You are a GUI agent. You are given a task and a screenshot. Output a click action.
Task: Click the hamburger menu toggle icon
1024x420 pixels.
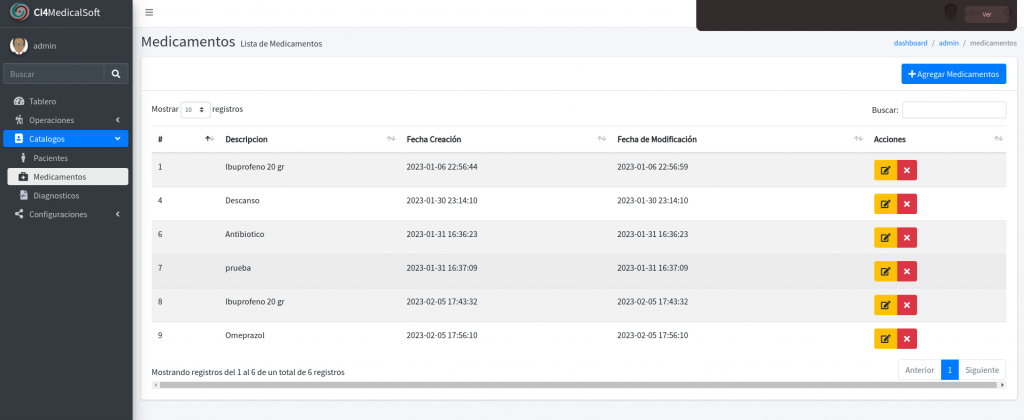click(x=149, y=13)
